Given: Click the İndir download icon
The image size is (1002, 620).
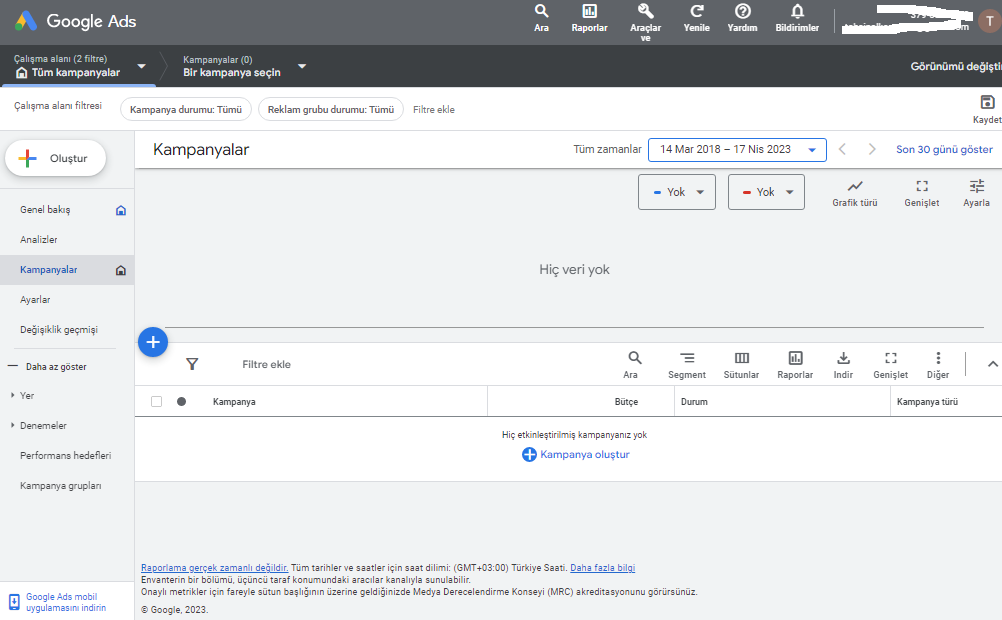Looking at the screenshot, I should [843, 364].
